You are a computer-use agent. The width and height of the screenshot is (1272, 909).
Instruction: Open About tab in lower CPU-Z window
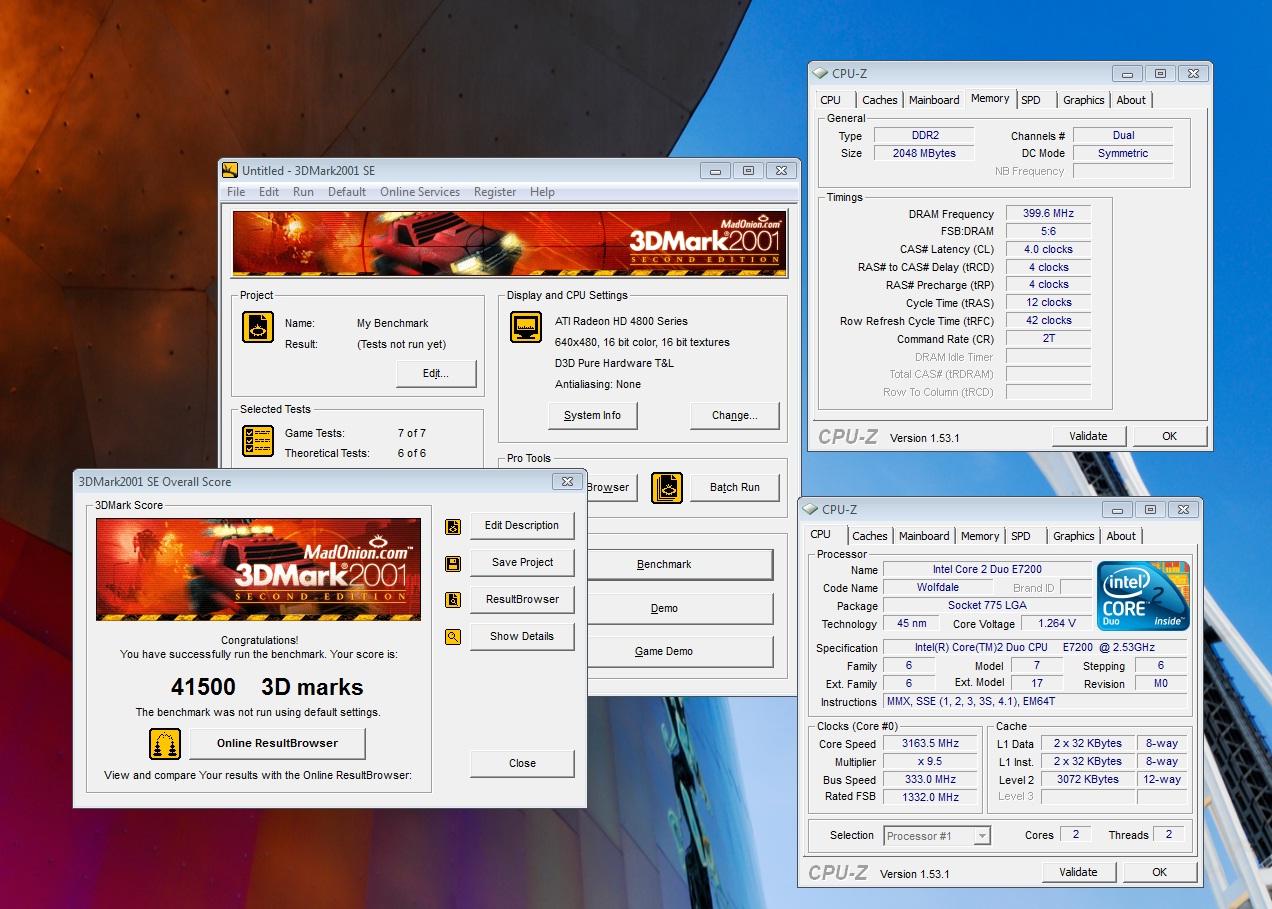1121,536
